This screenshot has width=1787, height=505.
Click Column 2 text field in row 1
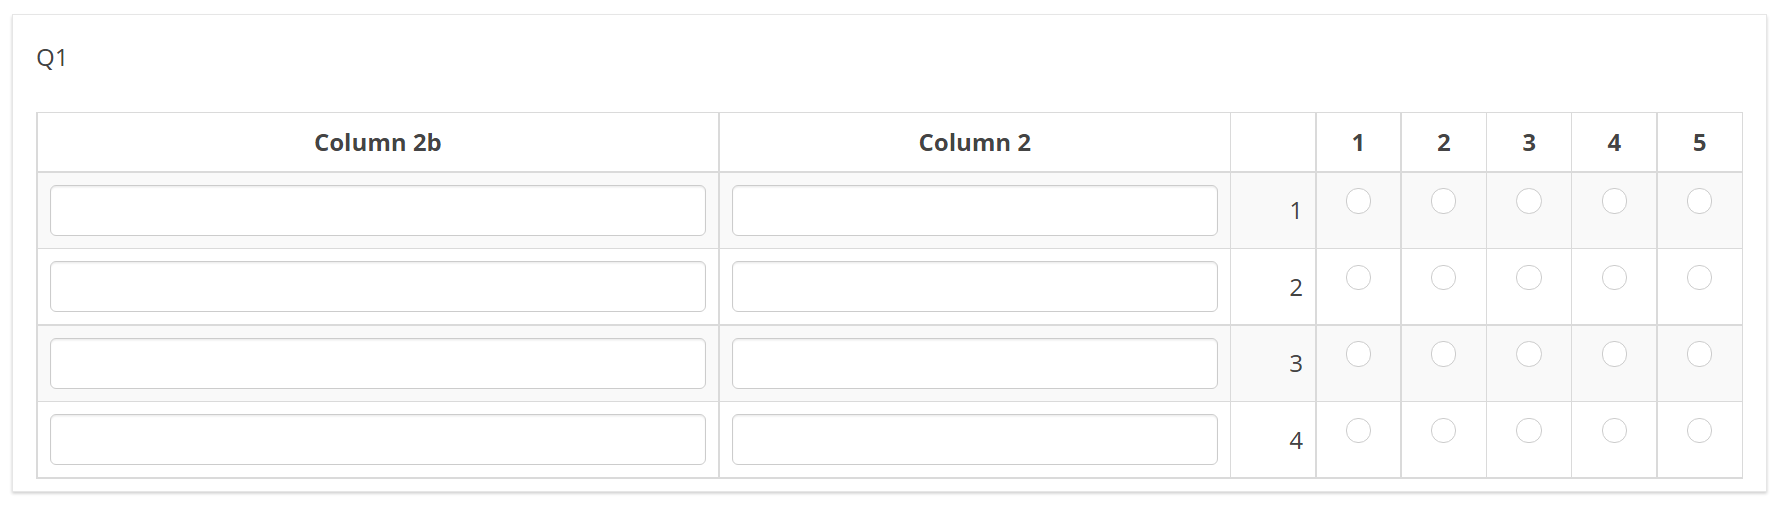974,211
